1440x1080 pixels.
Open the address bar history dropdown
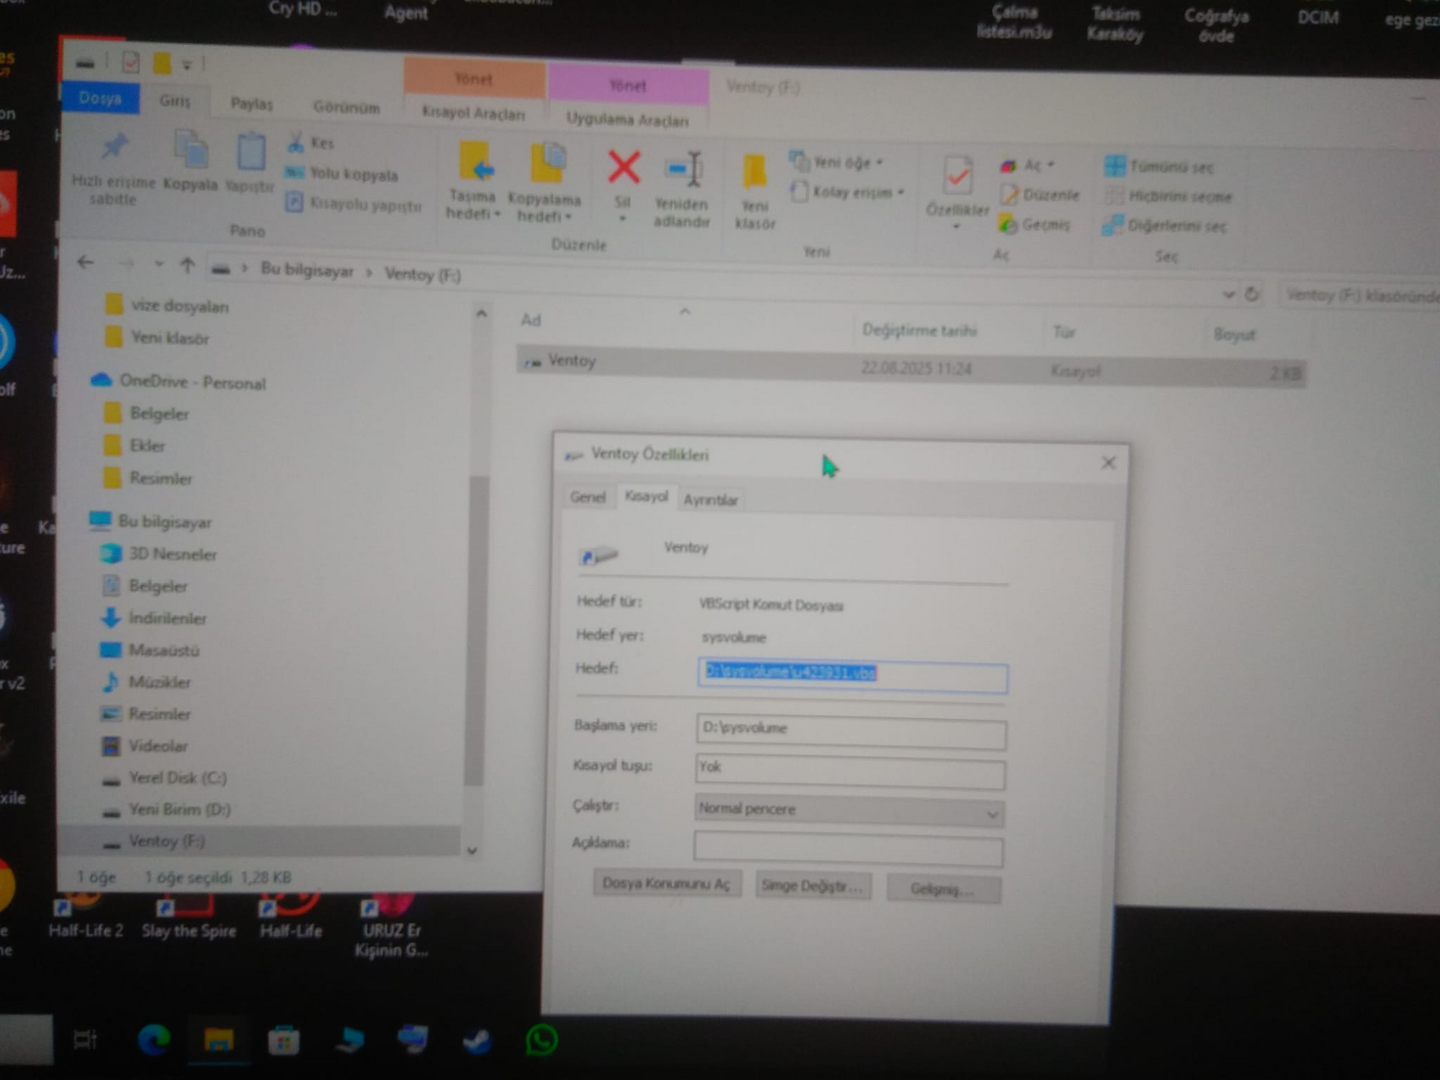click(x=1229, y=294)
